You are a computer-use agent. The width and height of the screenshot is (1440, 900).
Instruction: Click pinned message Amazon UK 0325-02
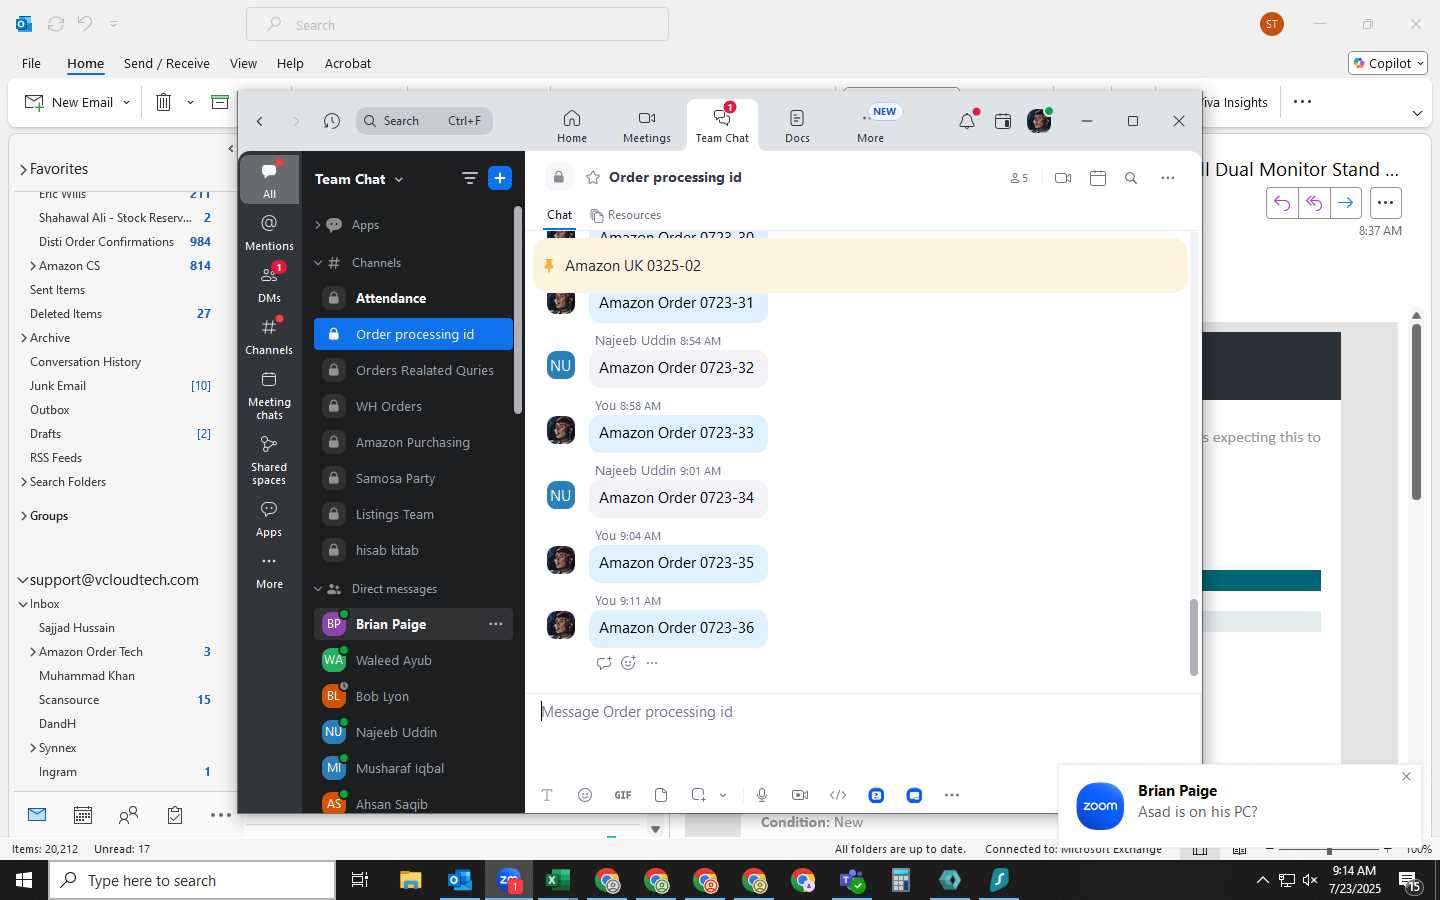(860, 266)
